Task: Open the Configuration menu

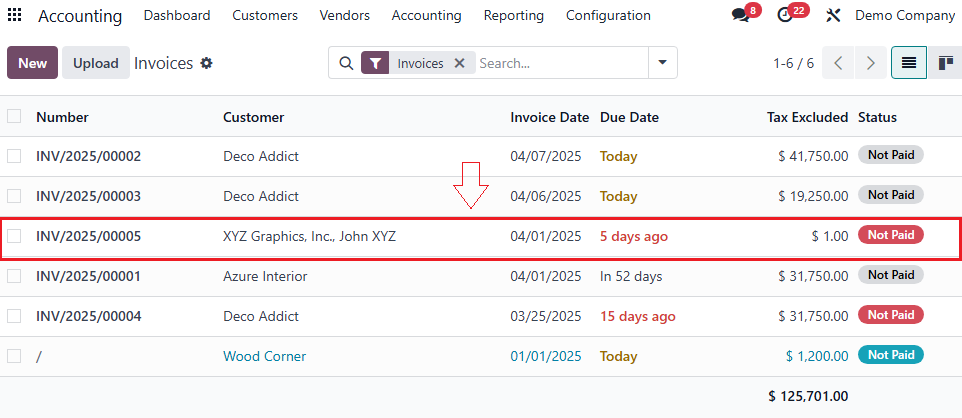Action: (x=608, y=16)
